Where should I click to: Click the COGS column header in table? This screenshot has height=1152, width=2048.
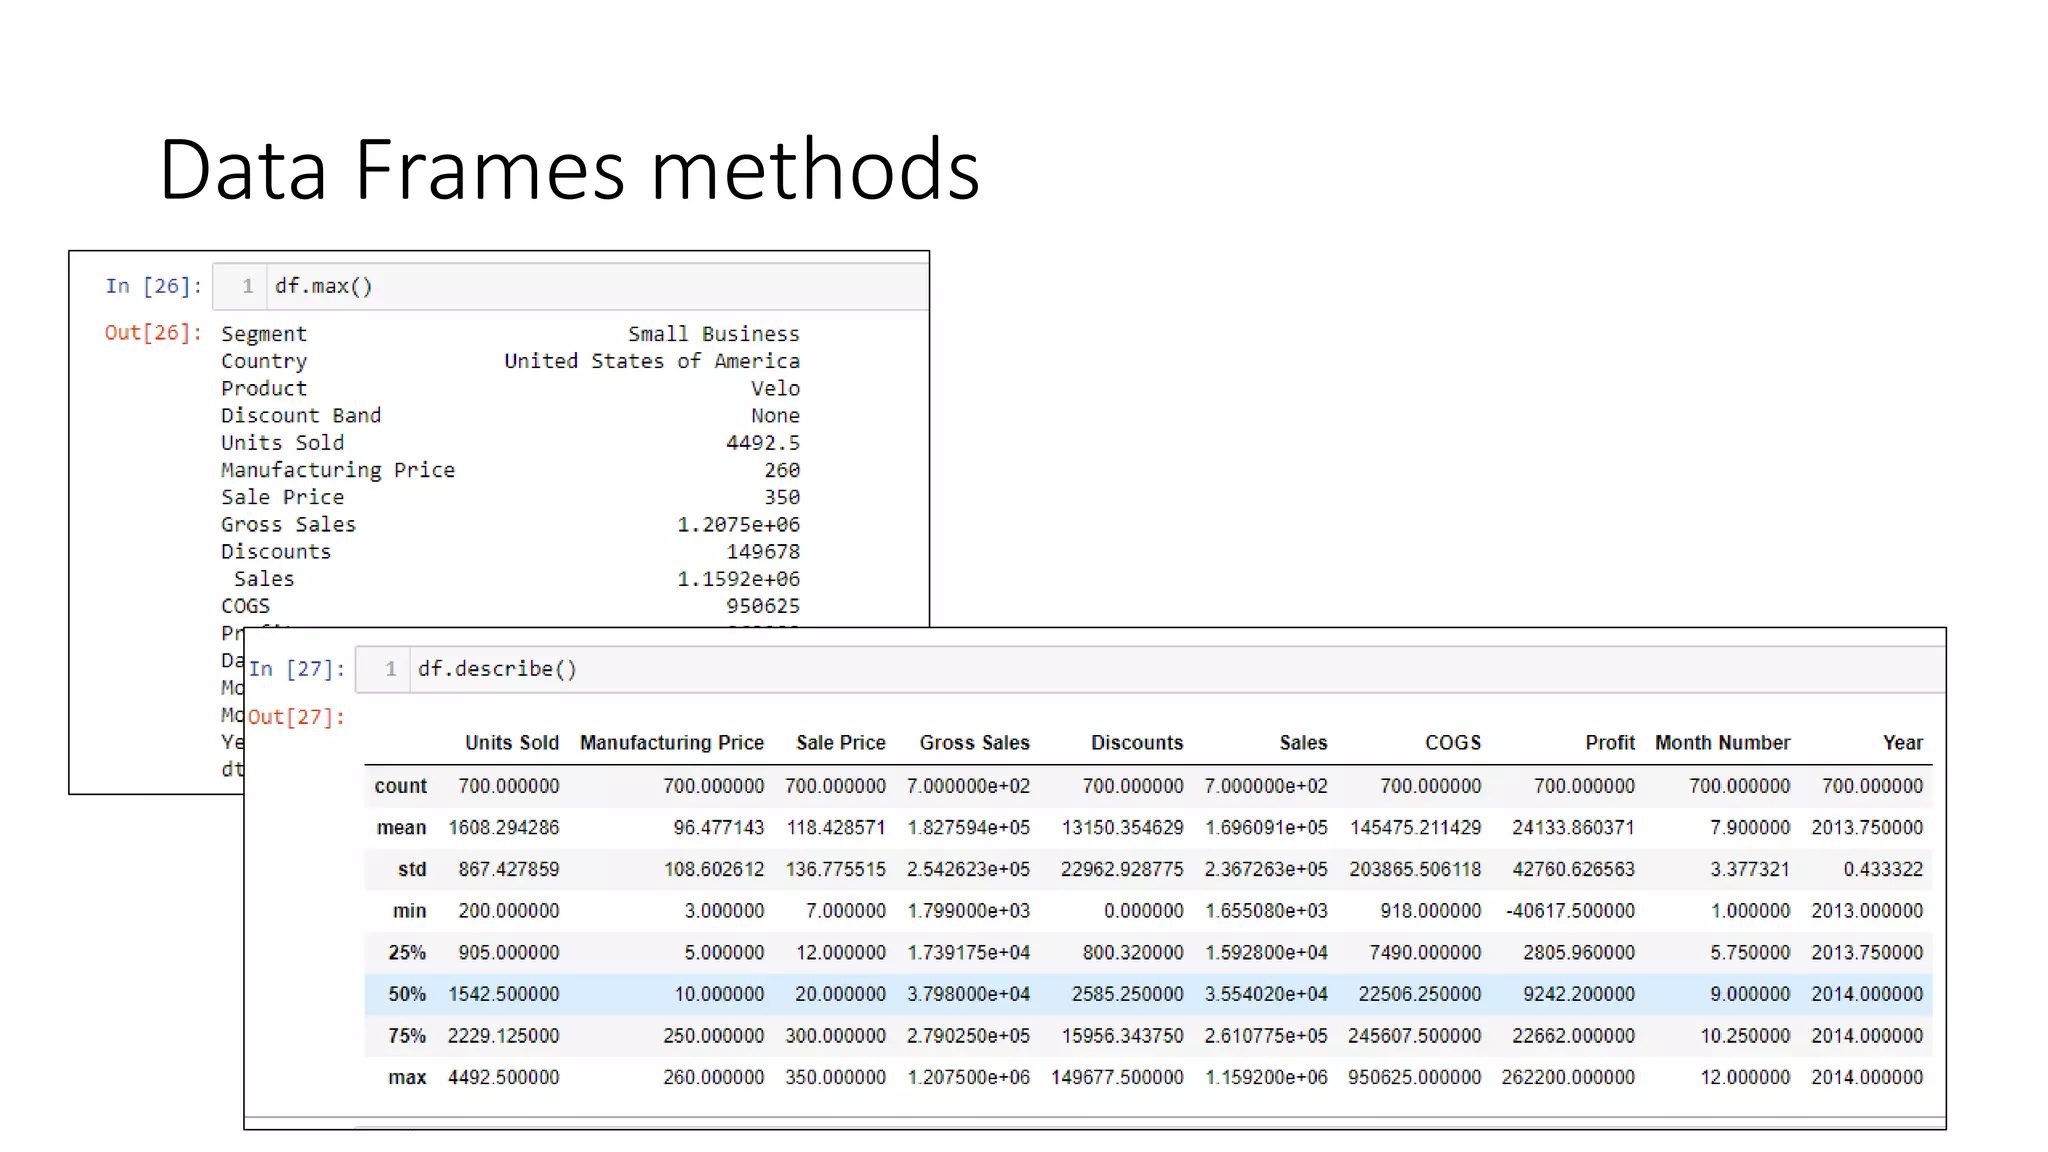(1453, 743)
